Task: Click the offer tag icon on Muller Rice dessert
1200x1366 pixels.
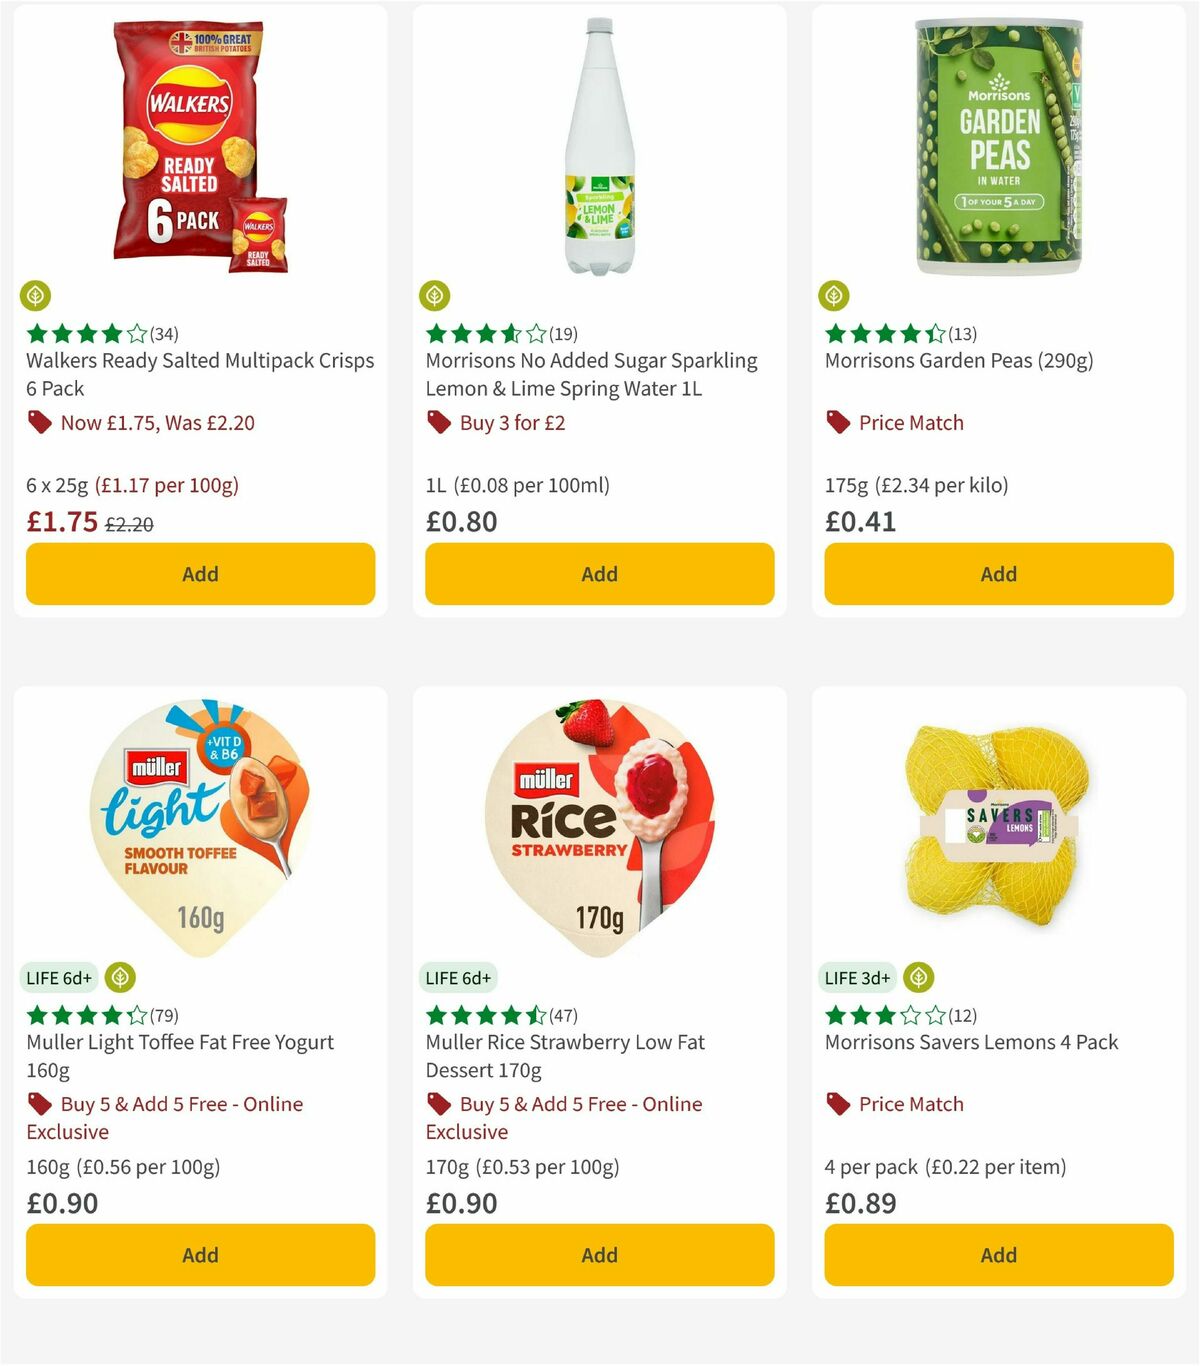Action: [x=438, y=1104]
